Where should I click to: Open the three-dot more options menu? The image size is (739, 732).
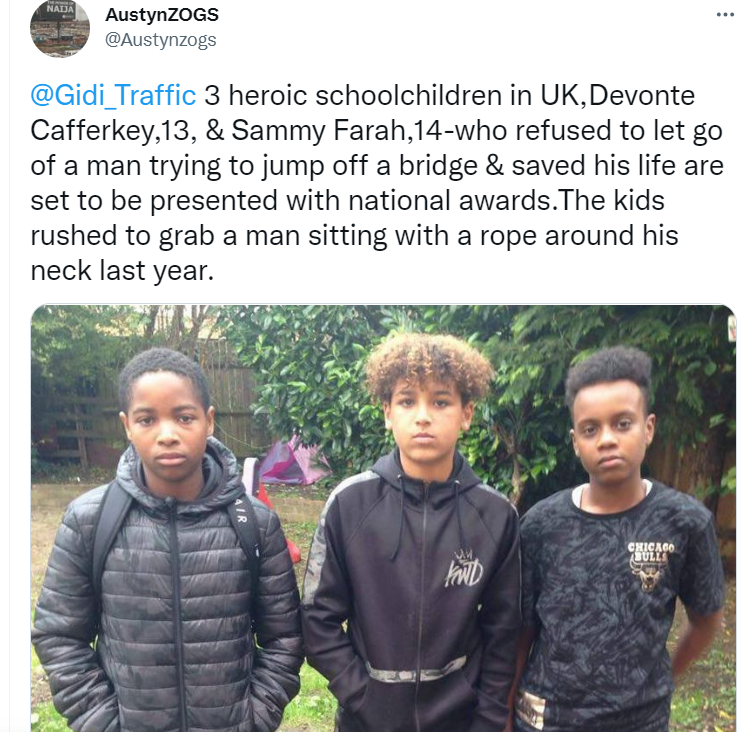pos(725,15)
